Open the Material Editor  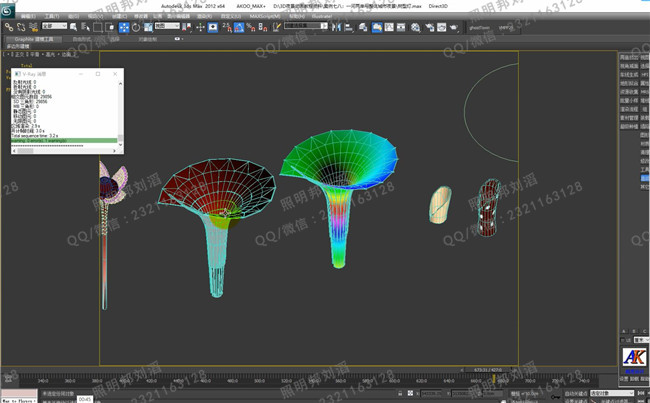(x=415, y=27)
